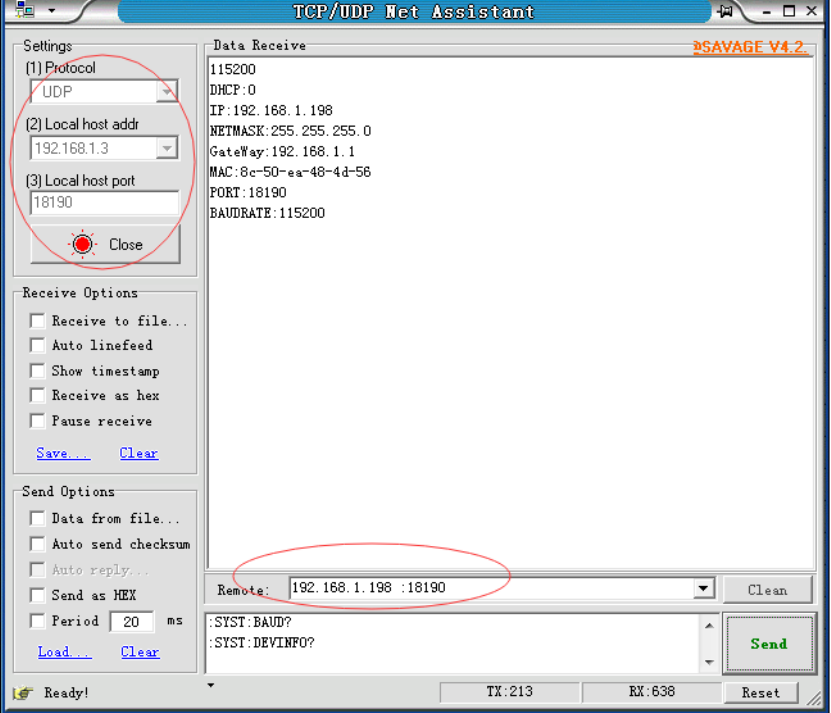831x713 pixels.
Task: Click send box scrollbar up arrow
Action: (709, 626)
